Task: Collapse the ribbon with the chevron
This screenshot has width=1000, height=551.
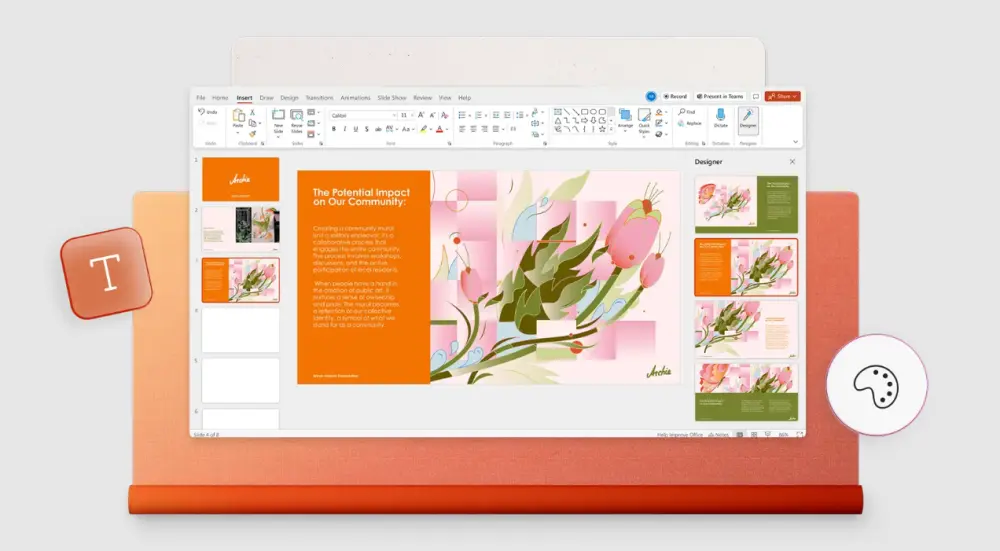Action: [x=795, y=142]
